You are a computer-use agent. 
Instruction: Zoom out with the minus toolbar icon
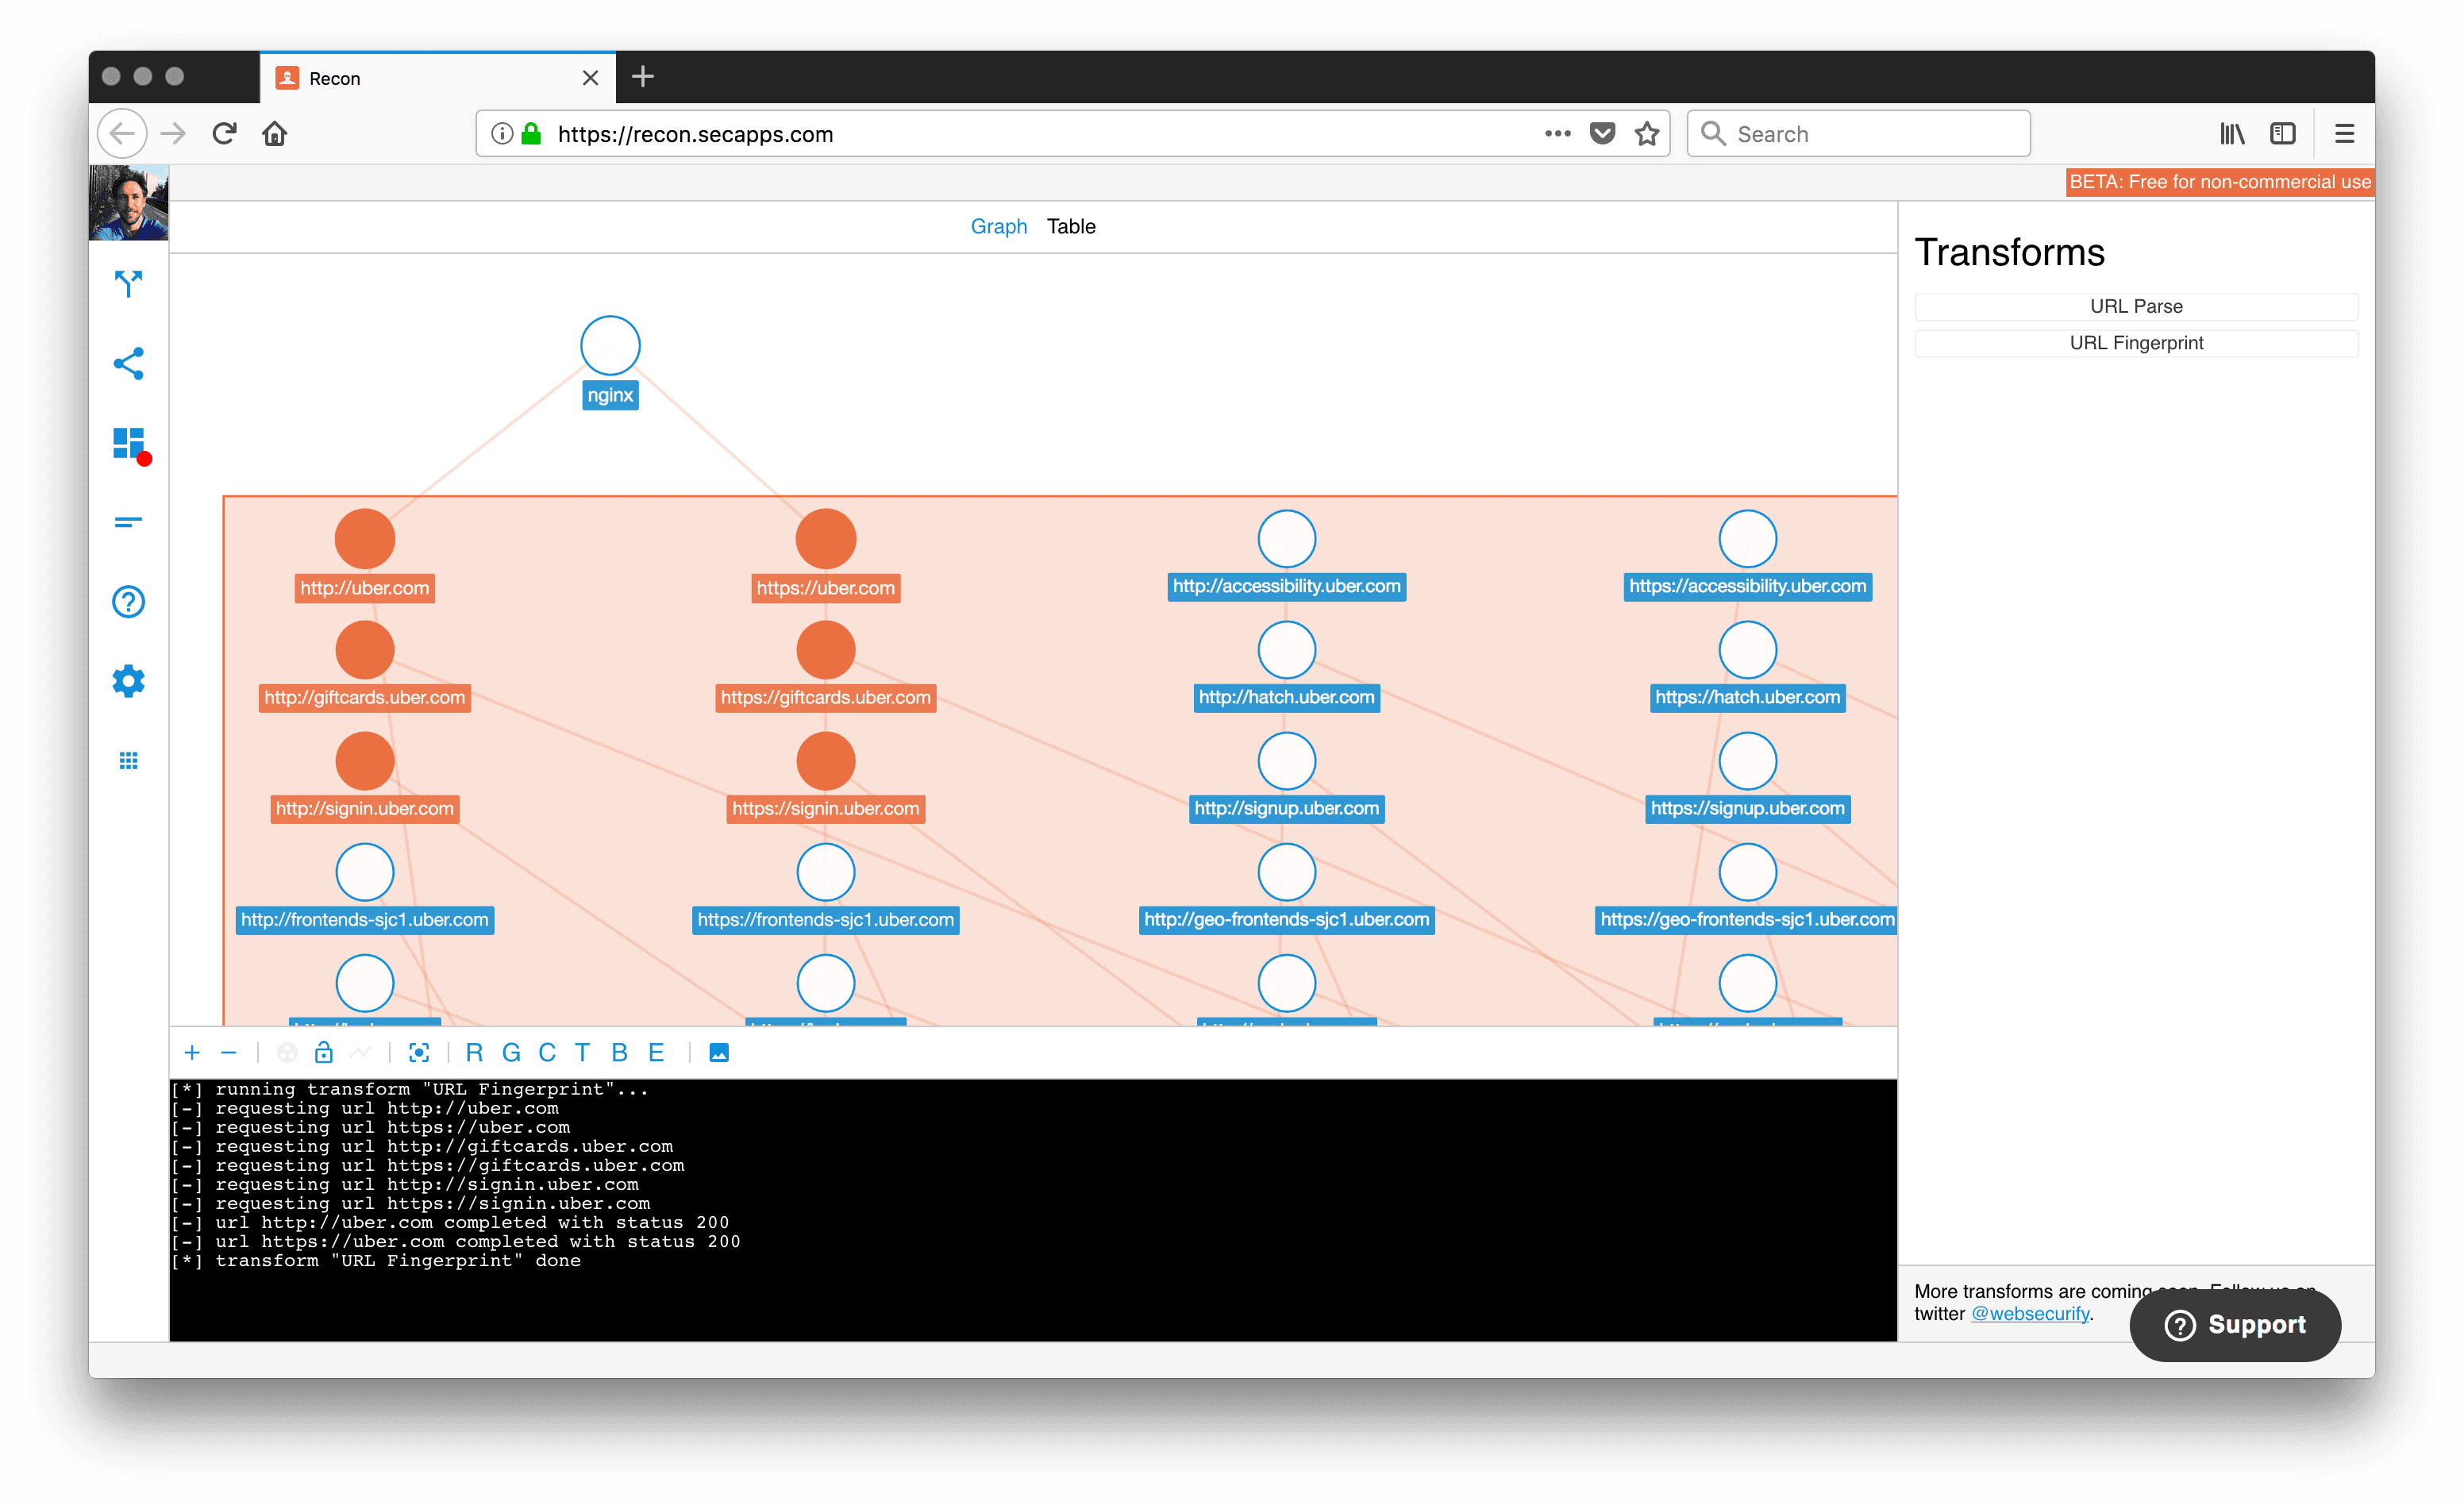pos(228,1052)
